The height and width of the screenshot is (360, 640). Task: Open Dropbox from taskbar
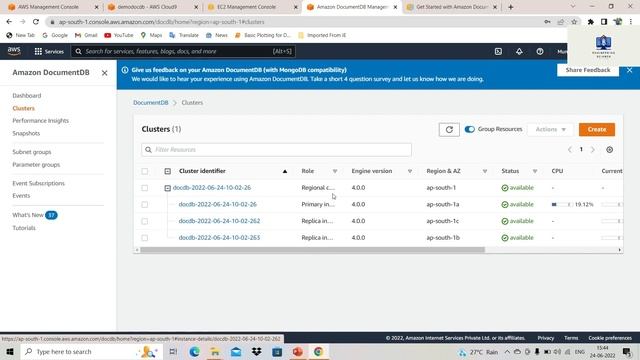[256, 351]
